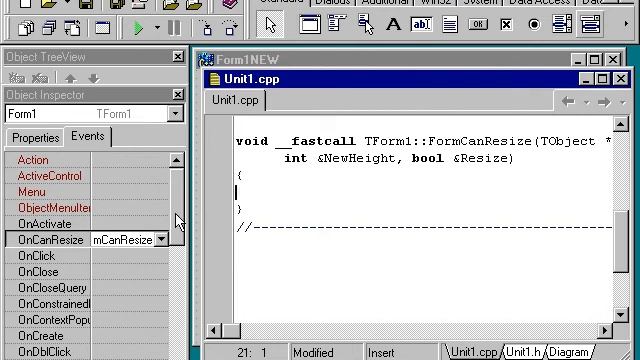The image size is (640, 360).
Task: Select the OnCreate event row
Action: [87, 336]
